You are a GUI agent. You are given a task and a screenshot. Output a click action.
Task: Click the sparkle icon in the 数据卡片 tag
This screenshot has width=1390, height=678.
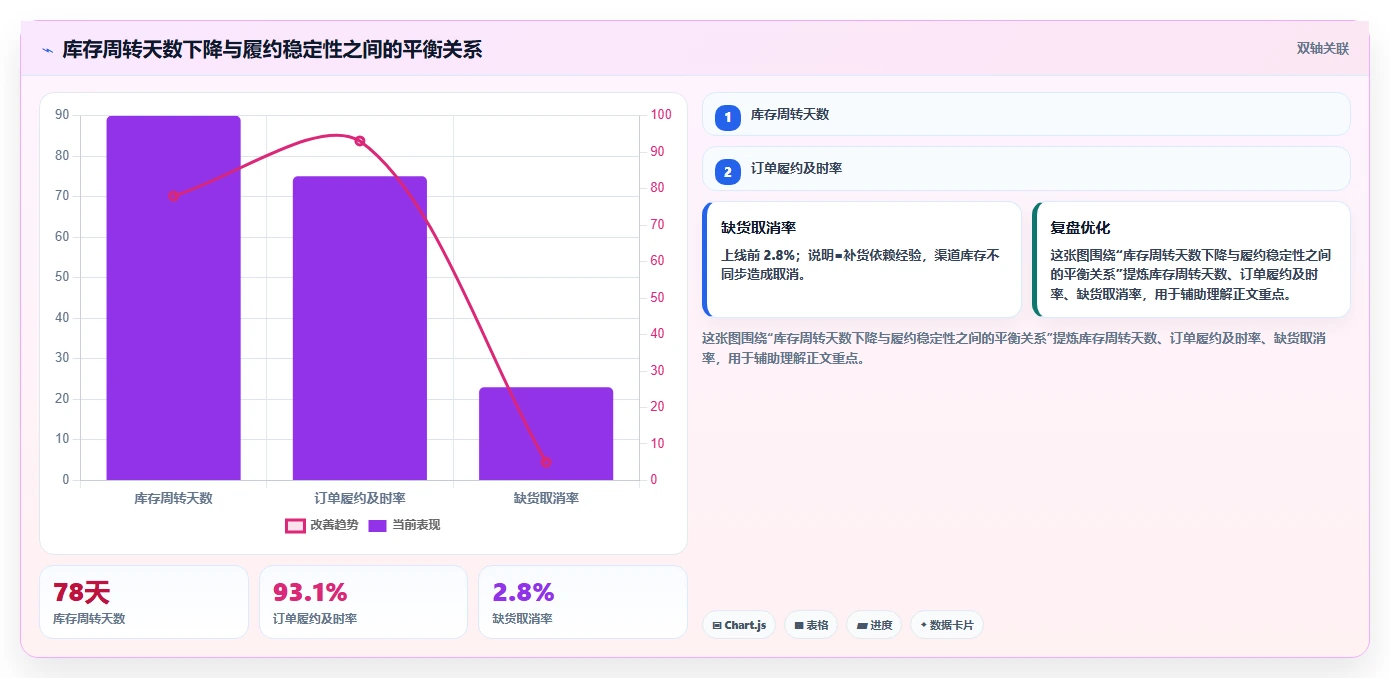[923, 625]
